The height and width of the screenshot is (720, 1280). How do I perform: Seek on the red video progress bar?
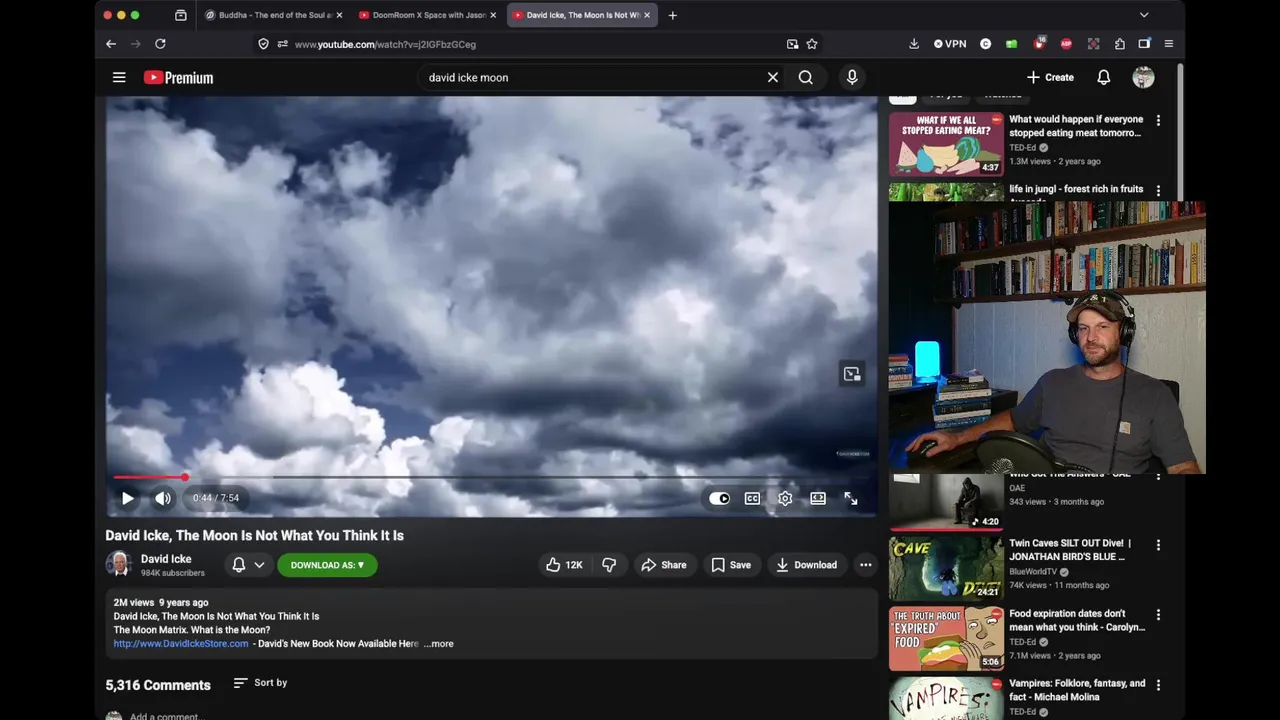point(491,477)
